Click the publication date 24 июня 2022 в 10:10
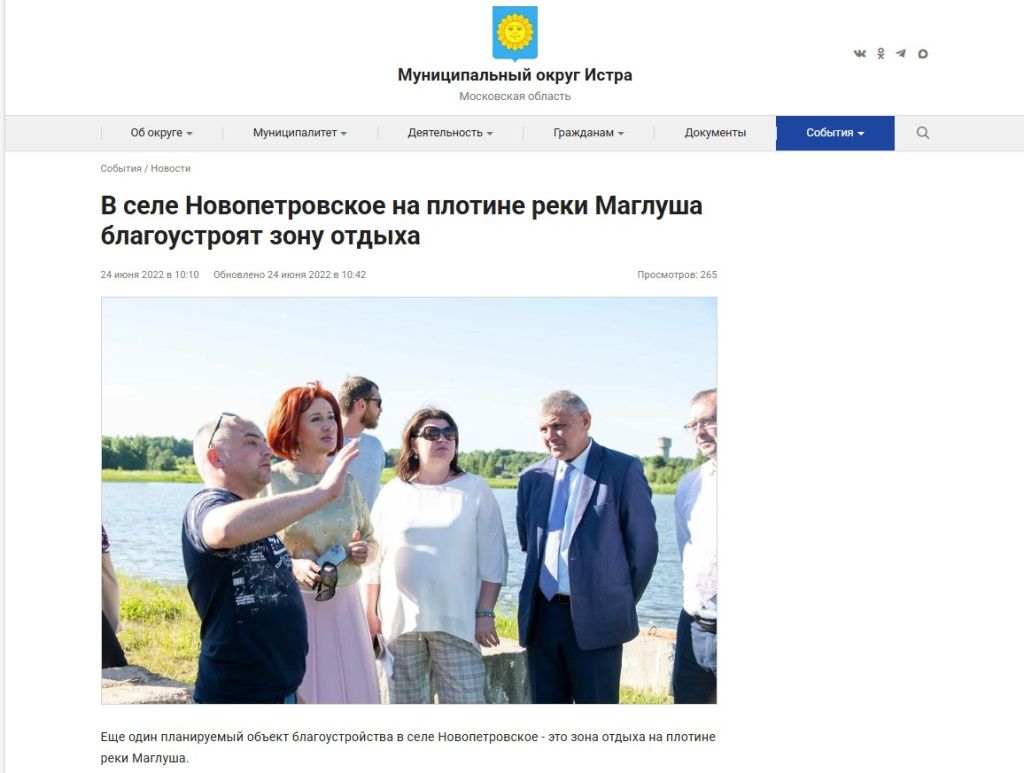The image size is (1024, 773). pyautogui.click(x=150, y=275)
